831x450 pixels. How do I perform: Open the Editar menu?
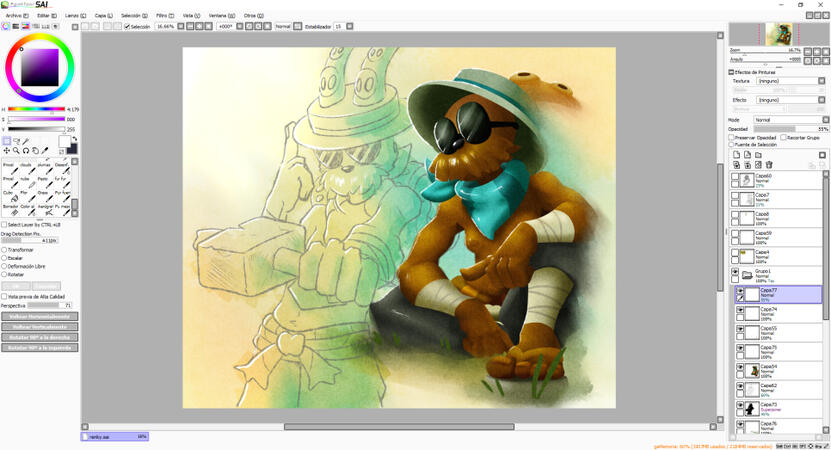[47, 16]
